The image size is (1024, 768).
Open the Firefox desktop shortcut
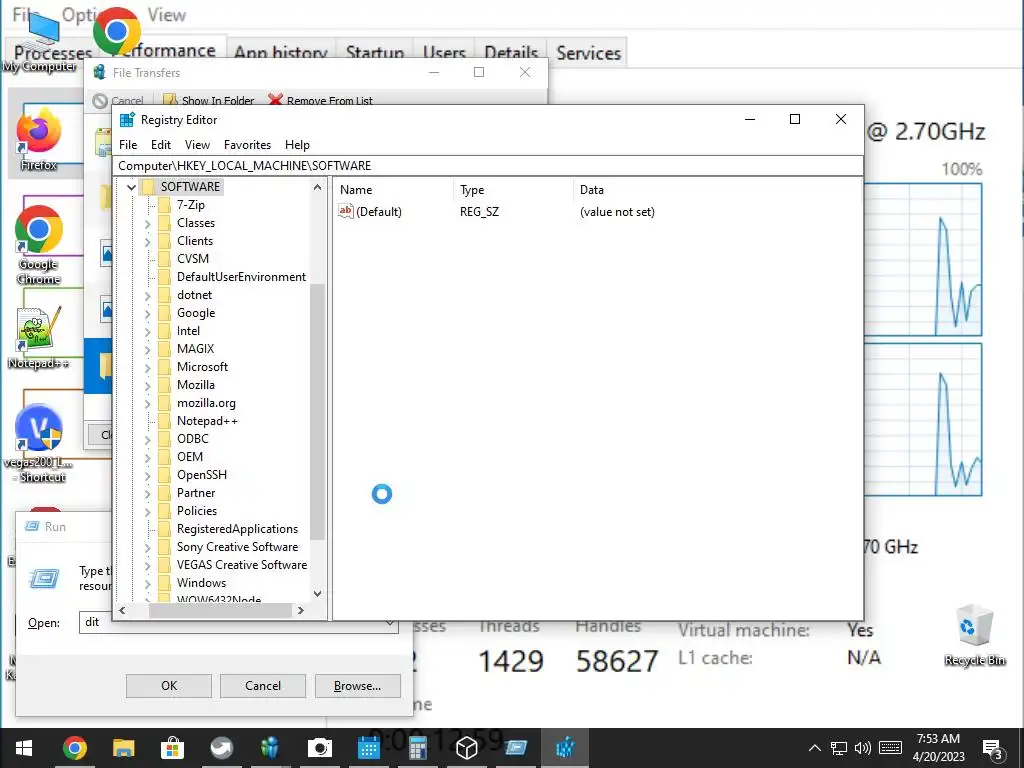tap(39, 139)
